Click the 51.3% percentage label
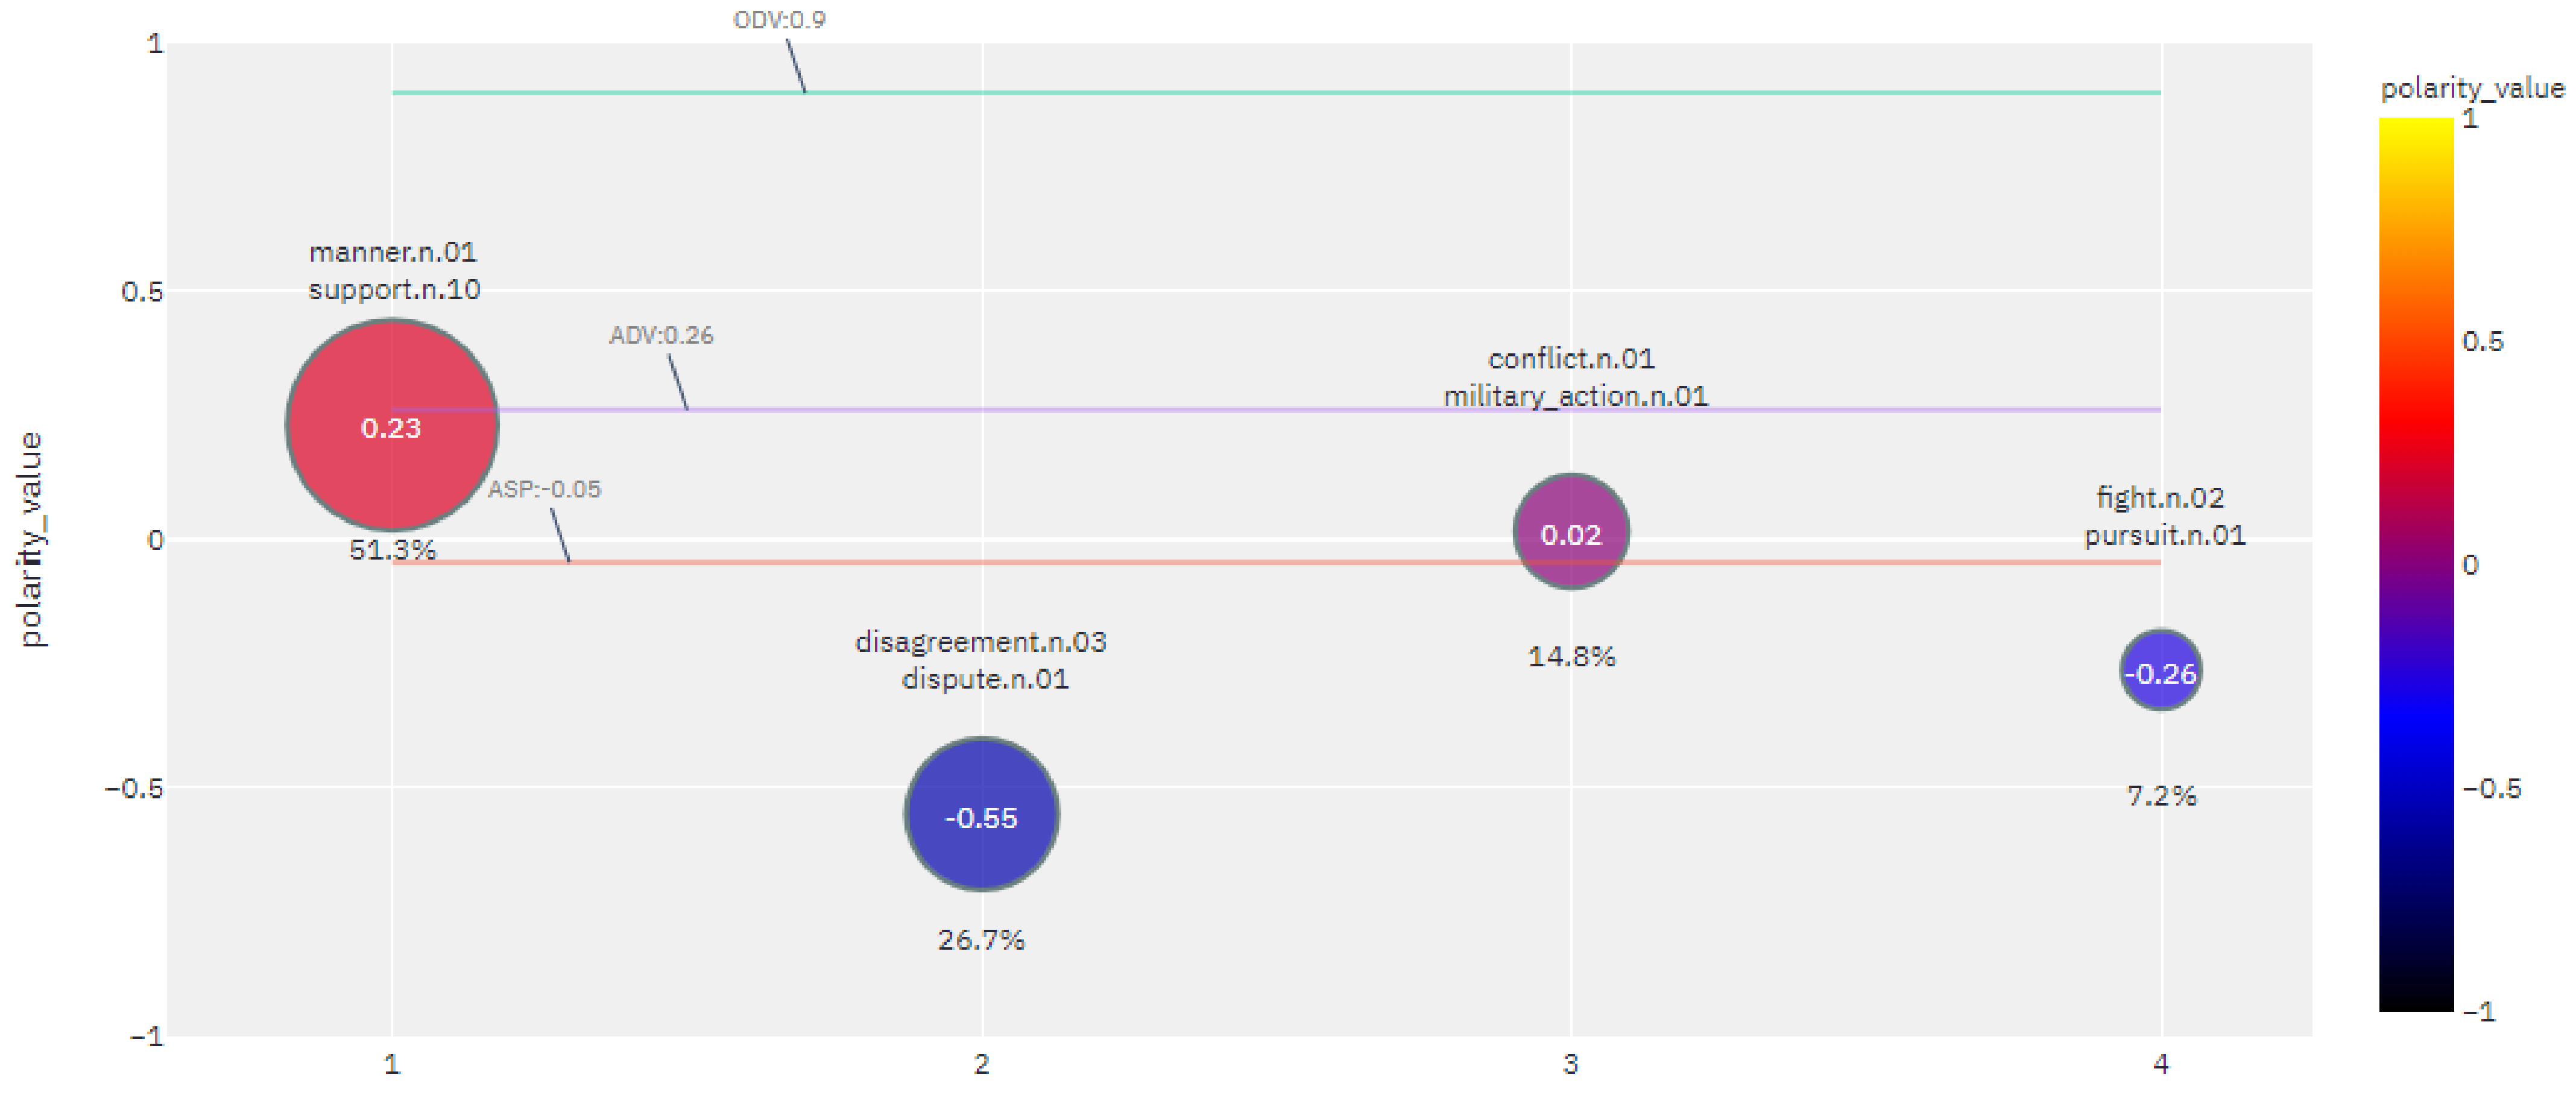This screenshot has width=2576, height=1095. [x=392, y=550]
